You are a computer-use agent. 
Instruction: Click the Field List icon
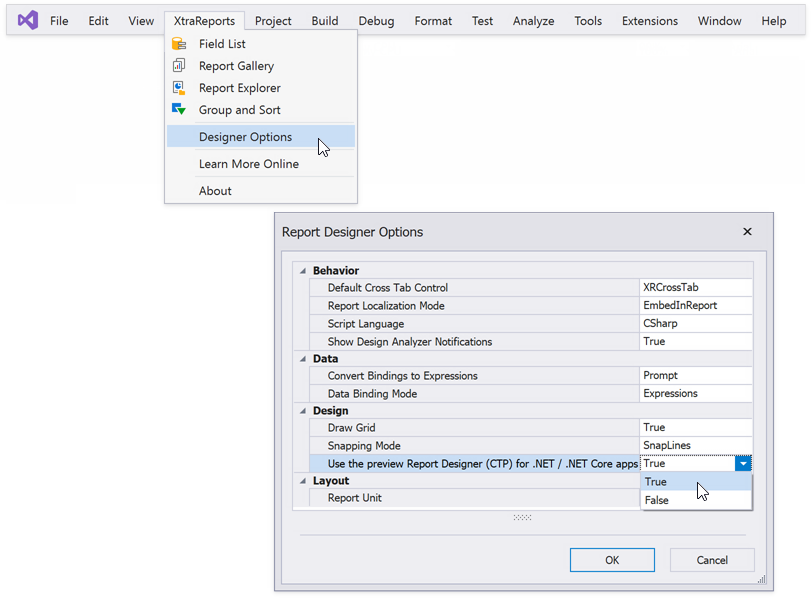pos(179,44)
